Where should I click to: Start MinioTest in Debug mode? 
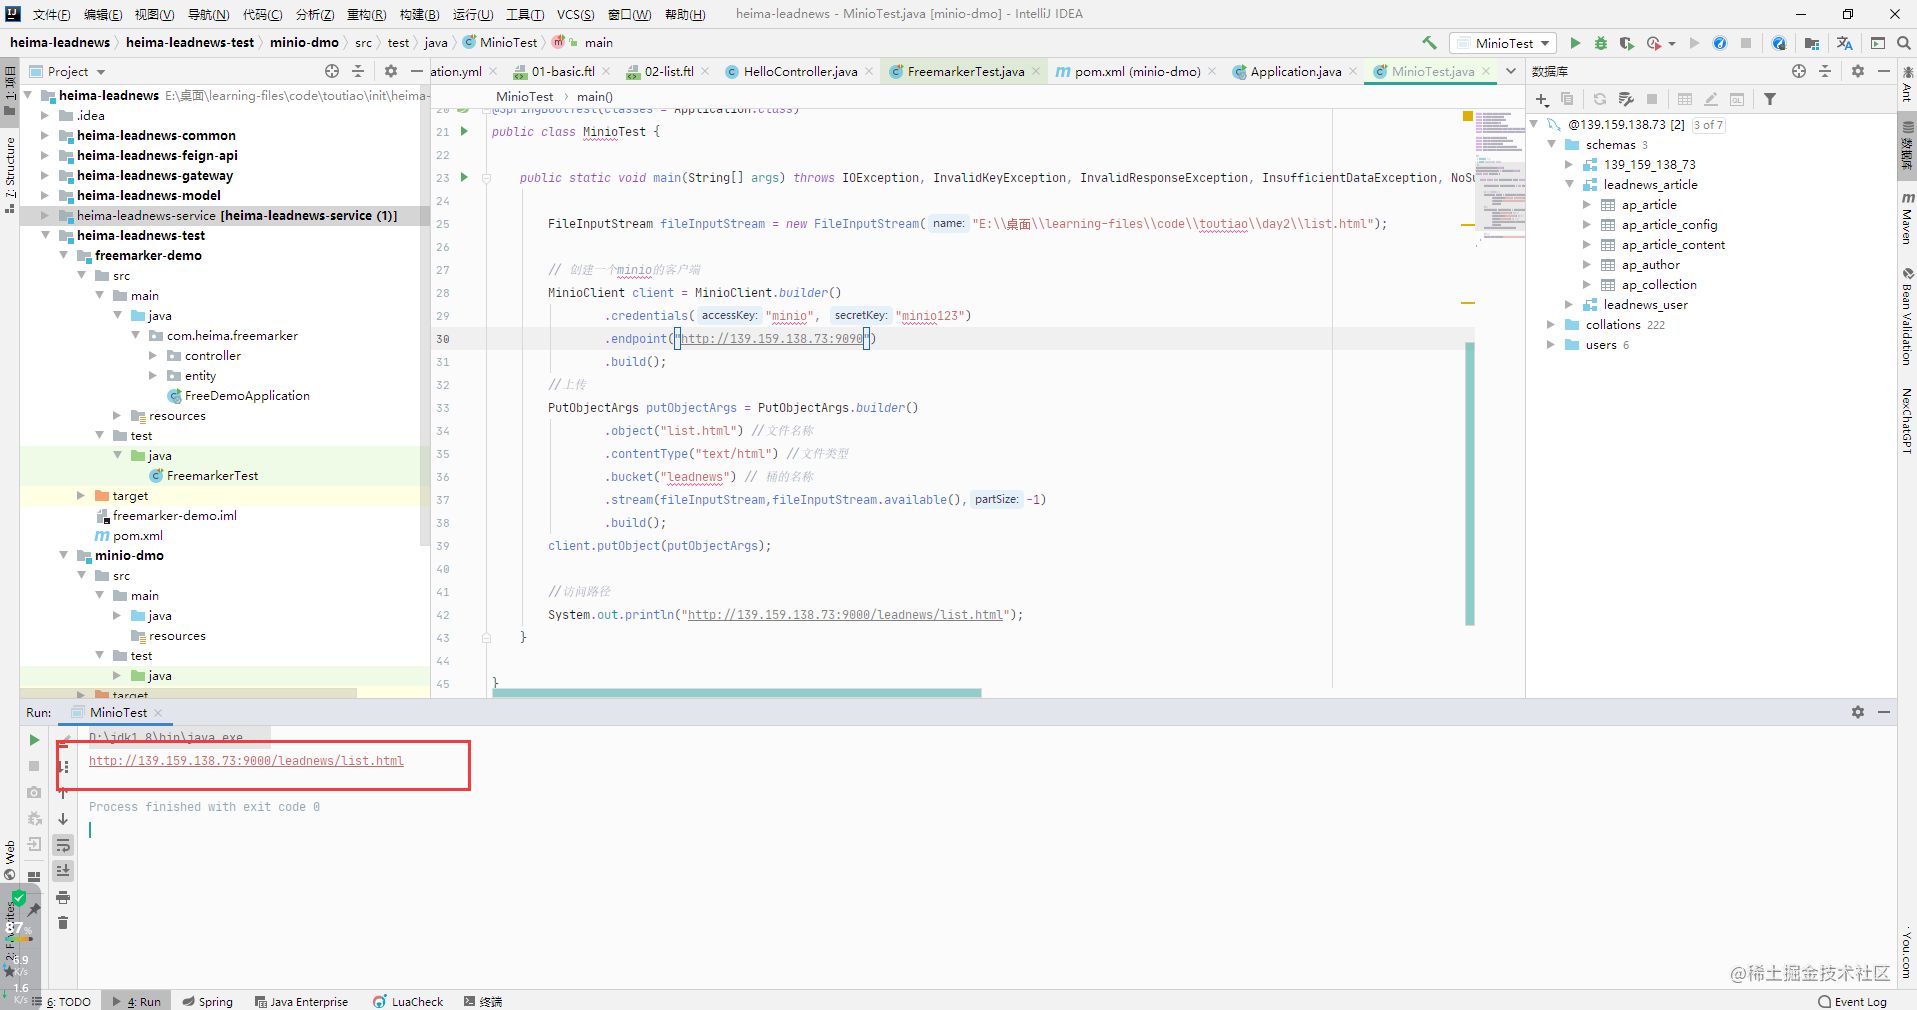coord(1601,43)
